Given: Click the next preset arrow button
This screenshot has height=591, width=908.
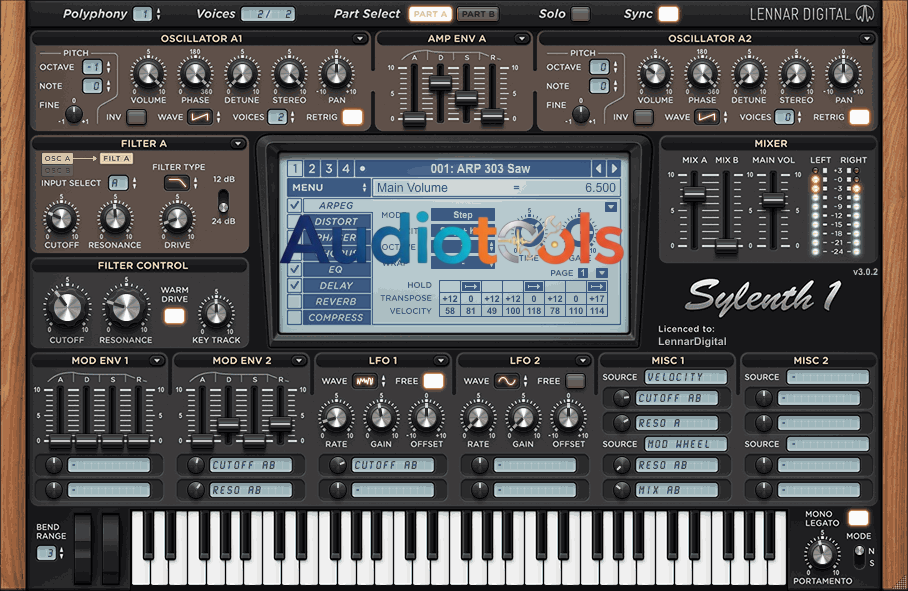Looking at the screenshot, I should 612,166.
